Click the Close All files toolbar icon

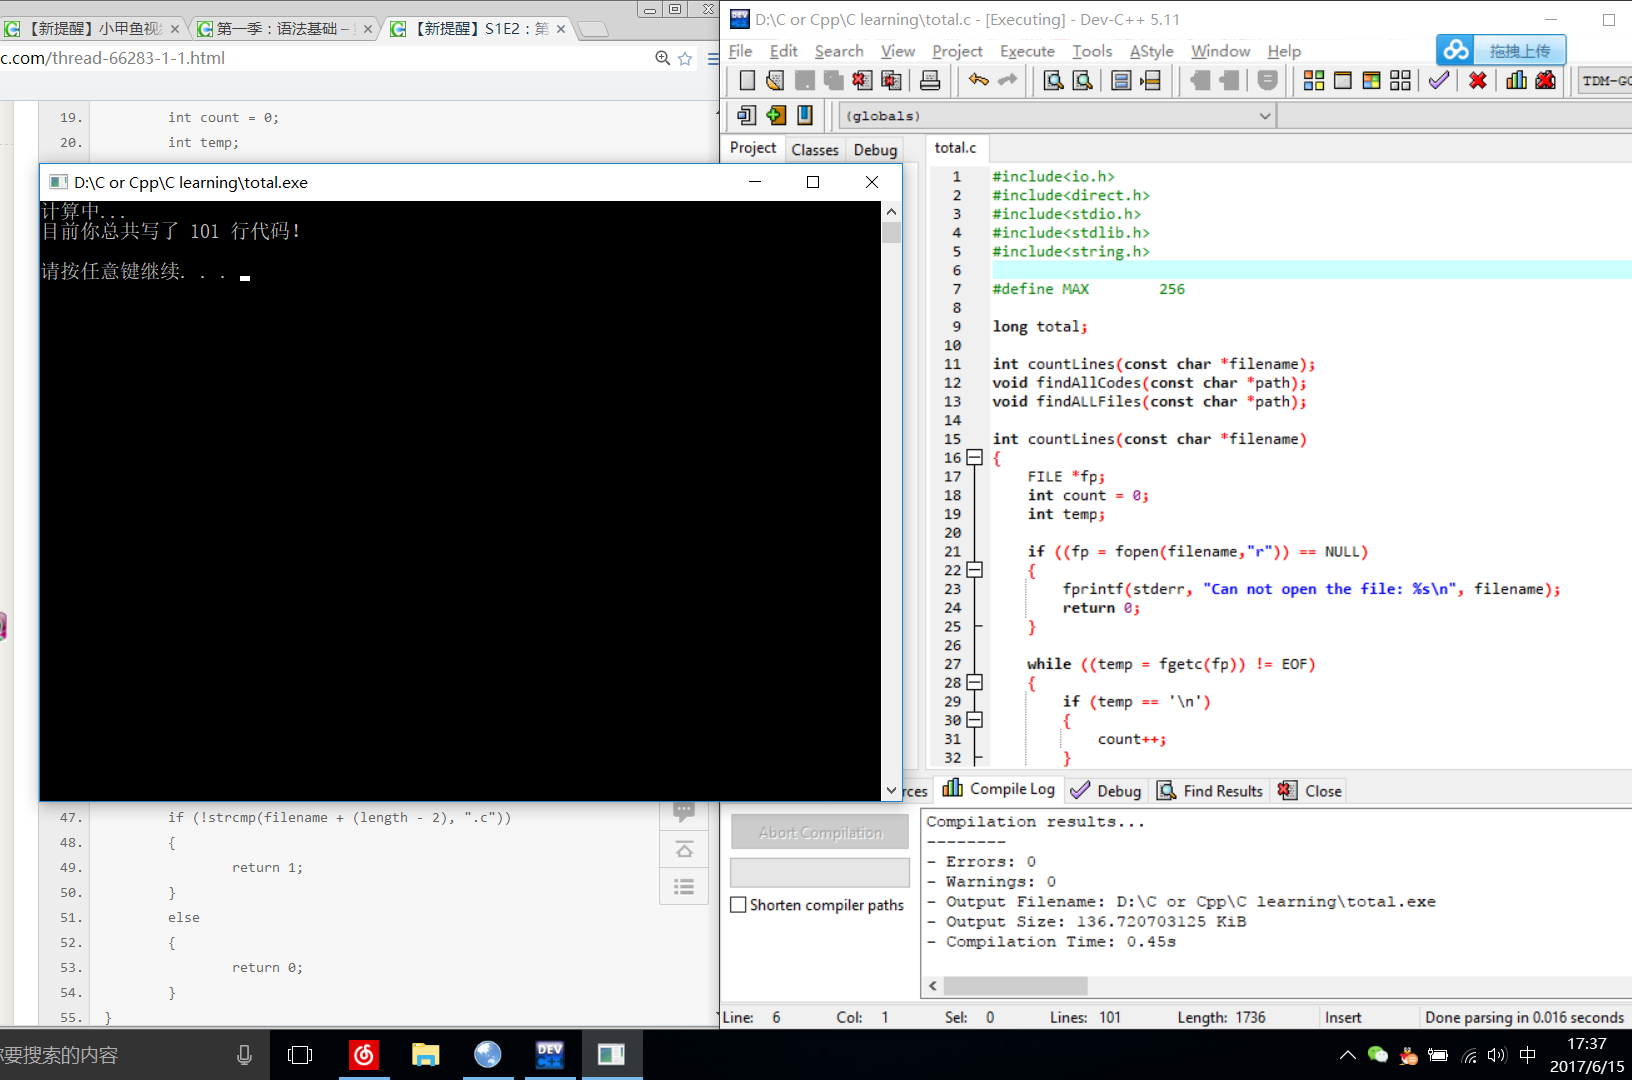pyautogui.click(x=891, y=81)
